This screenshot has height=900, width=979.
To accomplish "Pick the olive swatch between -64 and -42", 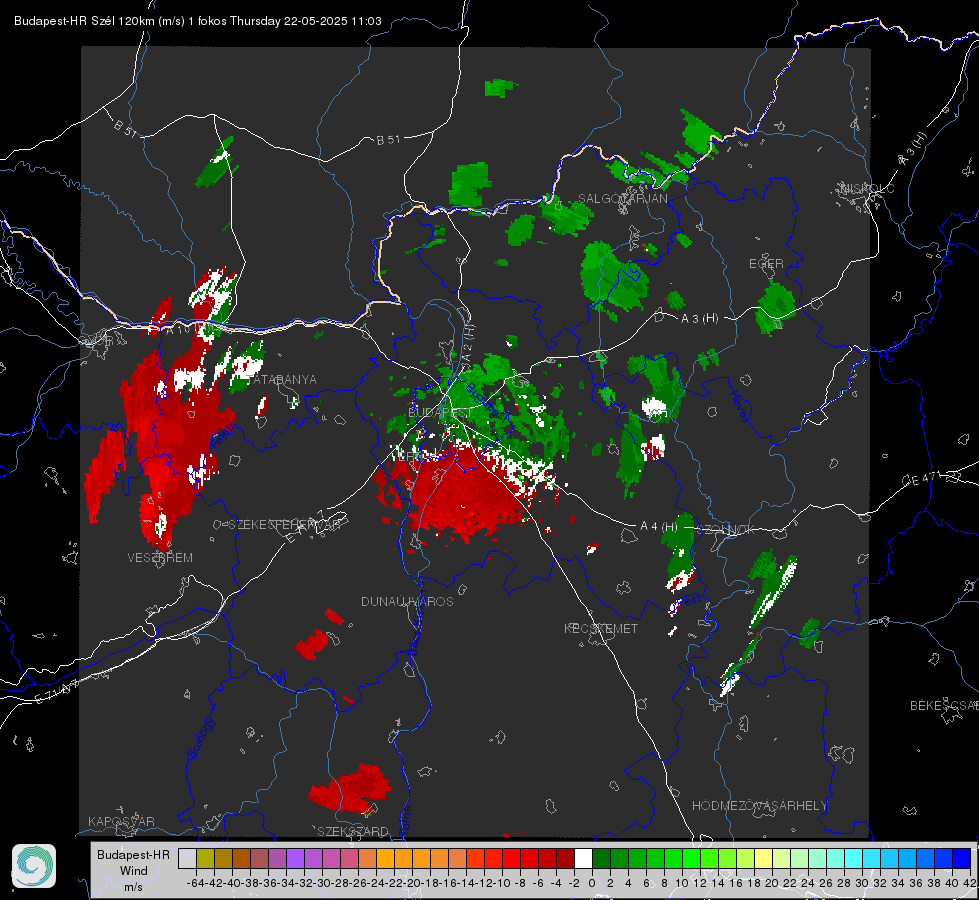I will click(205, 858).
